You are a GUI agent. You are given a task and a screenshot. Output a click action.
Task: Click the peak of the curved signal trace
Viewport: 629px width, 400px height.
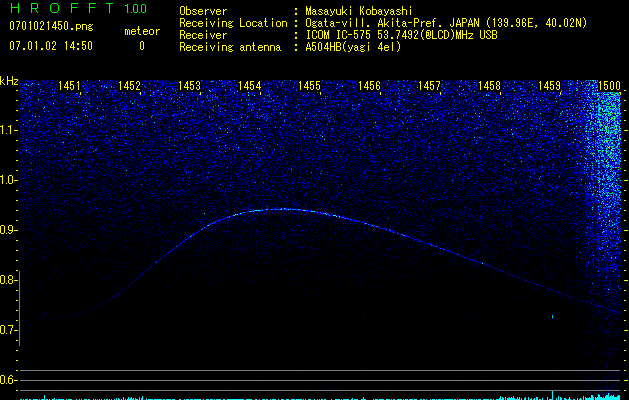(x=281, y=209)
